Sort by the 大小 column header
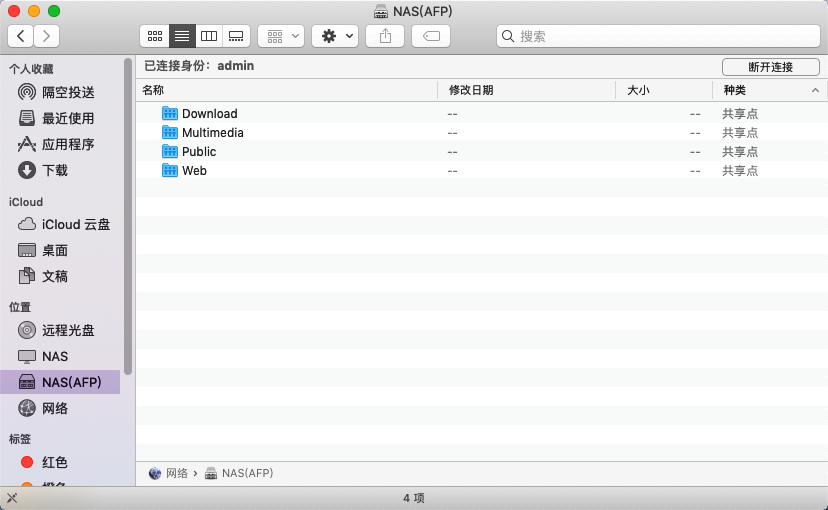Viewport: 828px width, 510px height. coord(664,90)
